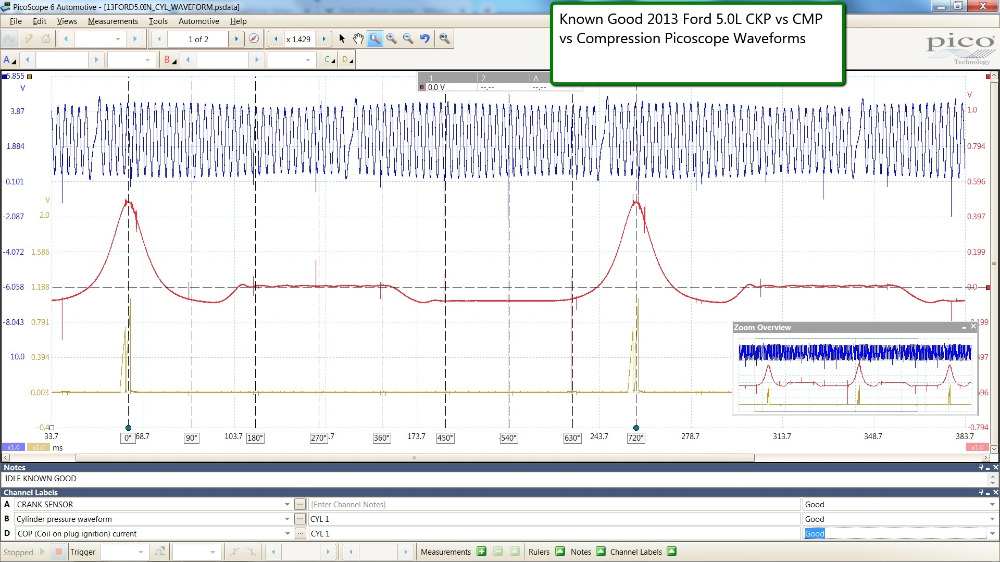1000x562 pixels.
Task: Click Channel B notes field CYL 1
Action: click(554, 519)
